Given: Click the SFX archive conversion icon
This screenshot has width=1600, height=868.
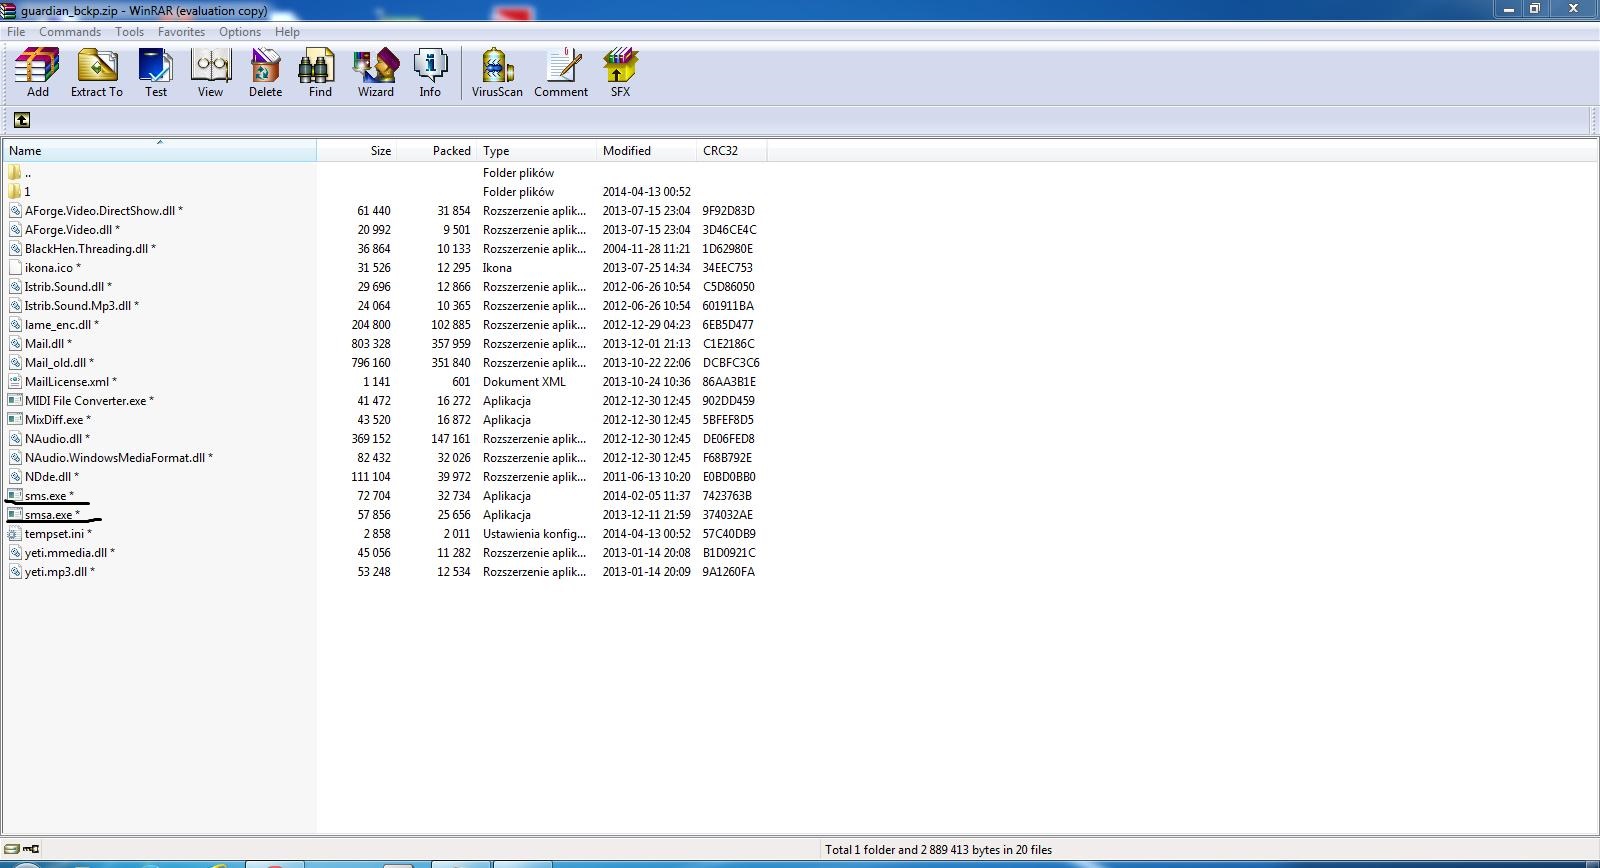Looking at the screenshot, I should click(x=620, y=73).
